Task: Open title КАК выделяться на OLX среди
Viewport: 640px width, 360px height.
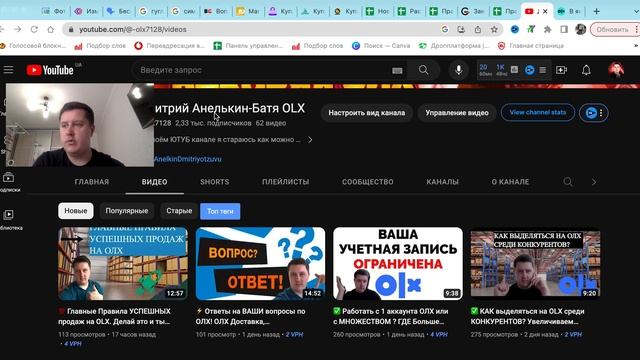Action: pyautogui.click(x=527, y=316)
